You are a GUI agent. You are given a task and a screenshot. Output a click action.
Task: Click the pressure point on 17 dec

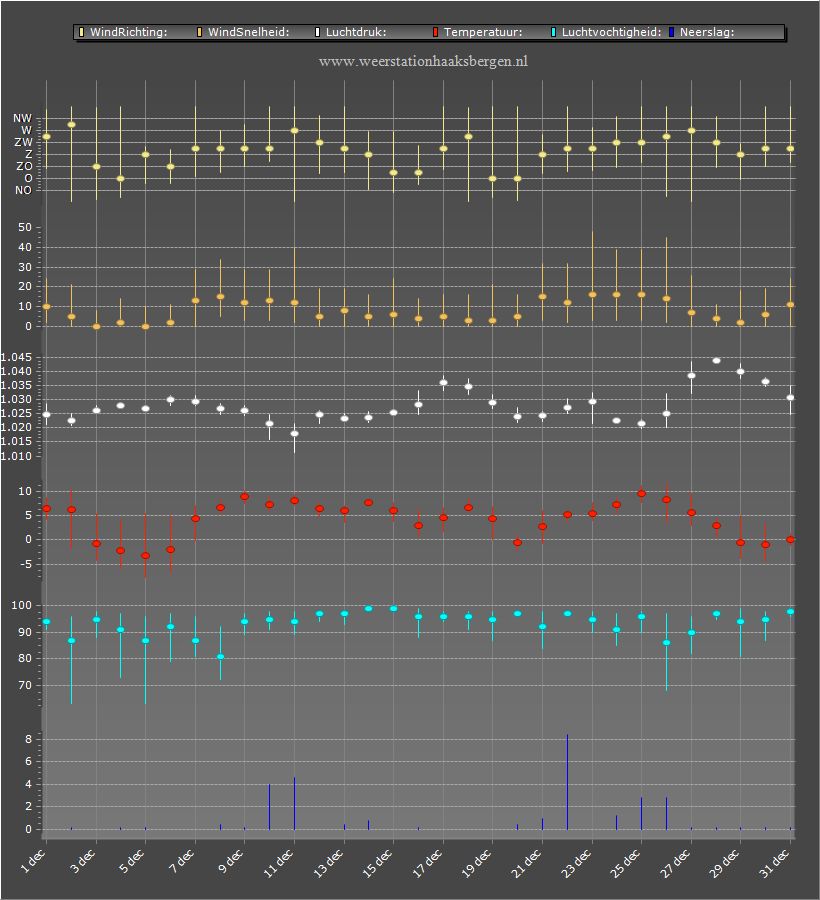[444, 383]
